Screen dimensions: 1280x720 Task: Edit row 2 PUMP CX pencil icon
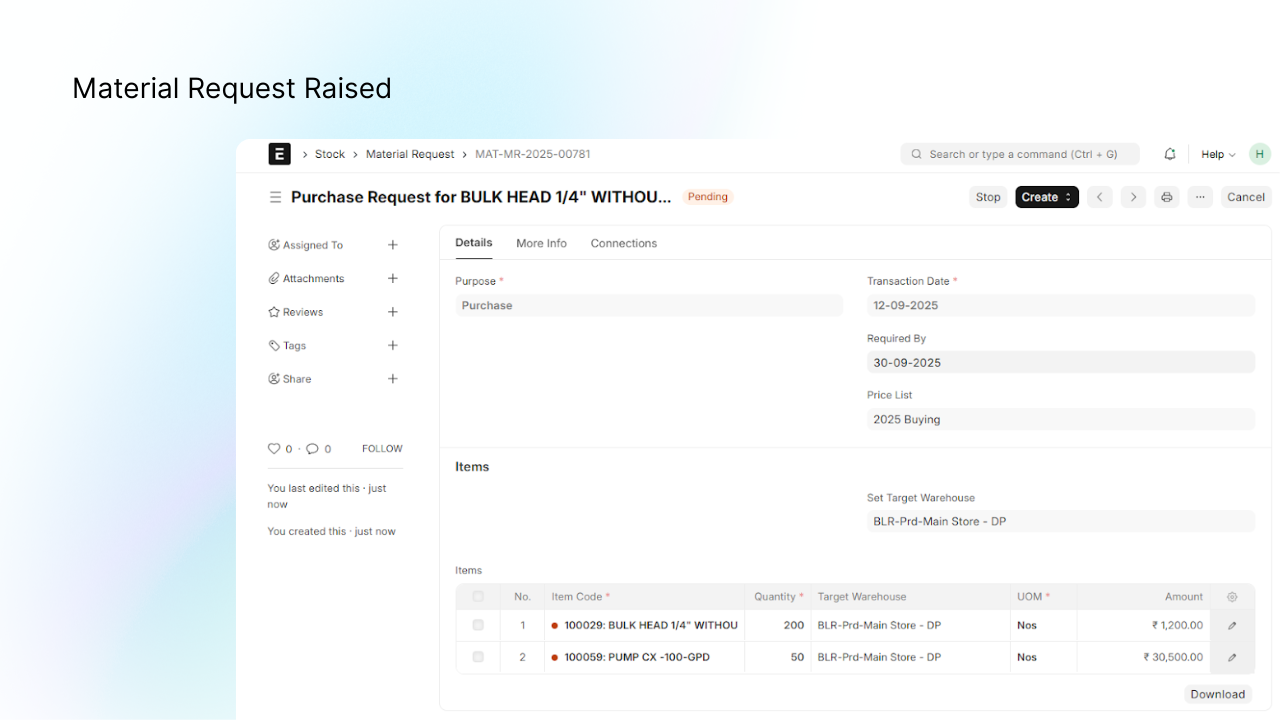coord(1232,658)
